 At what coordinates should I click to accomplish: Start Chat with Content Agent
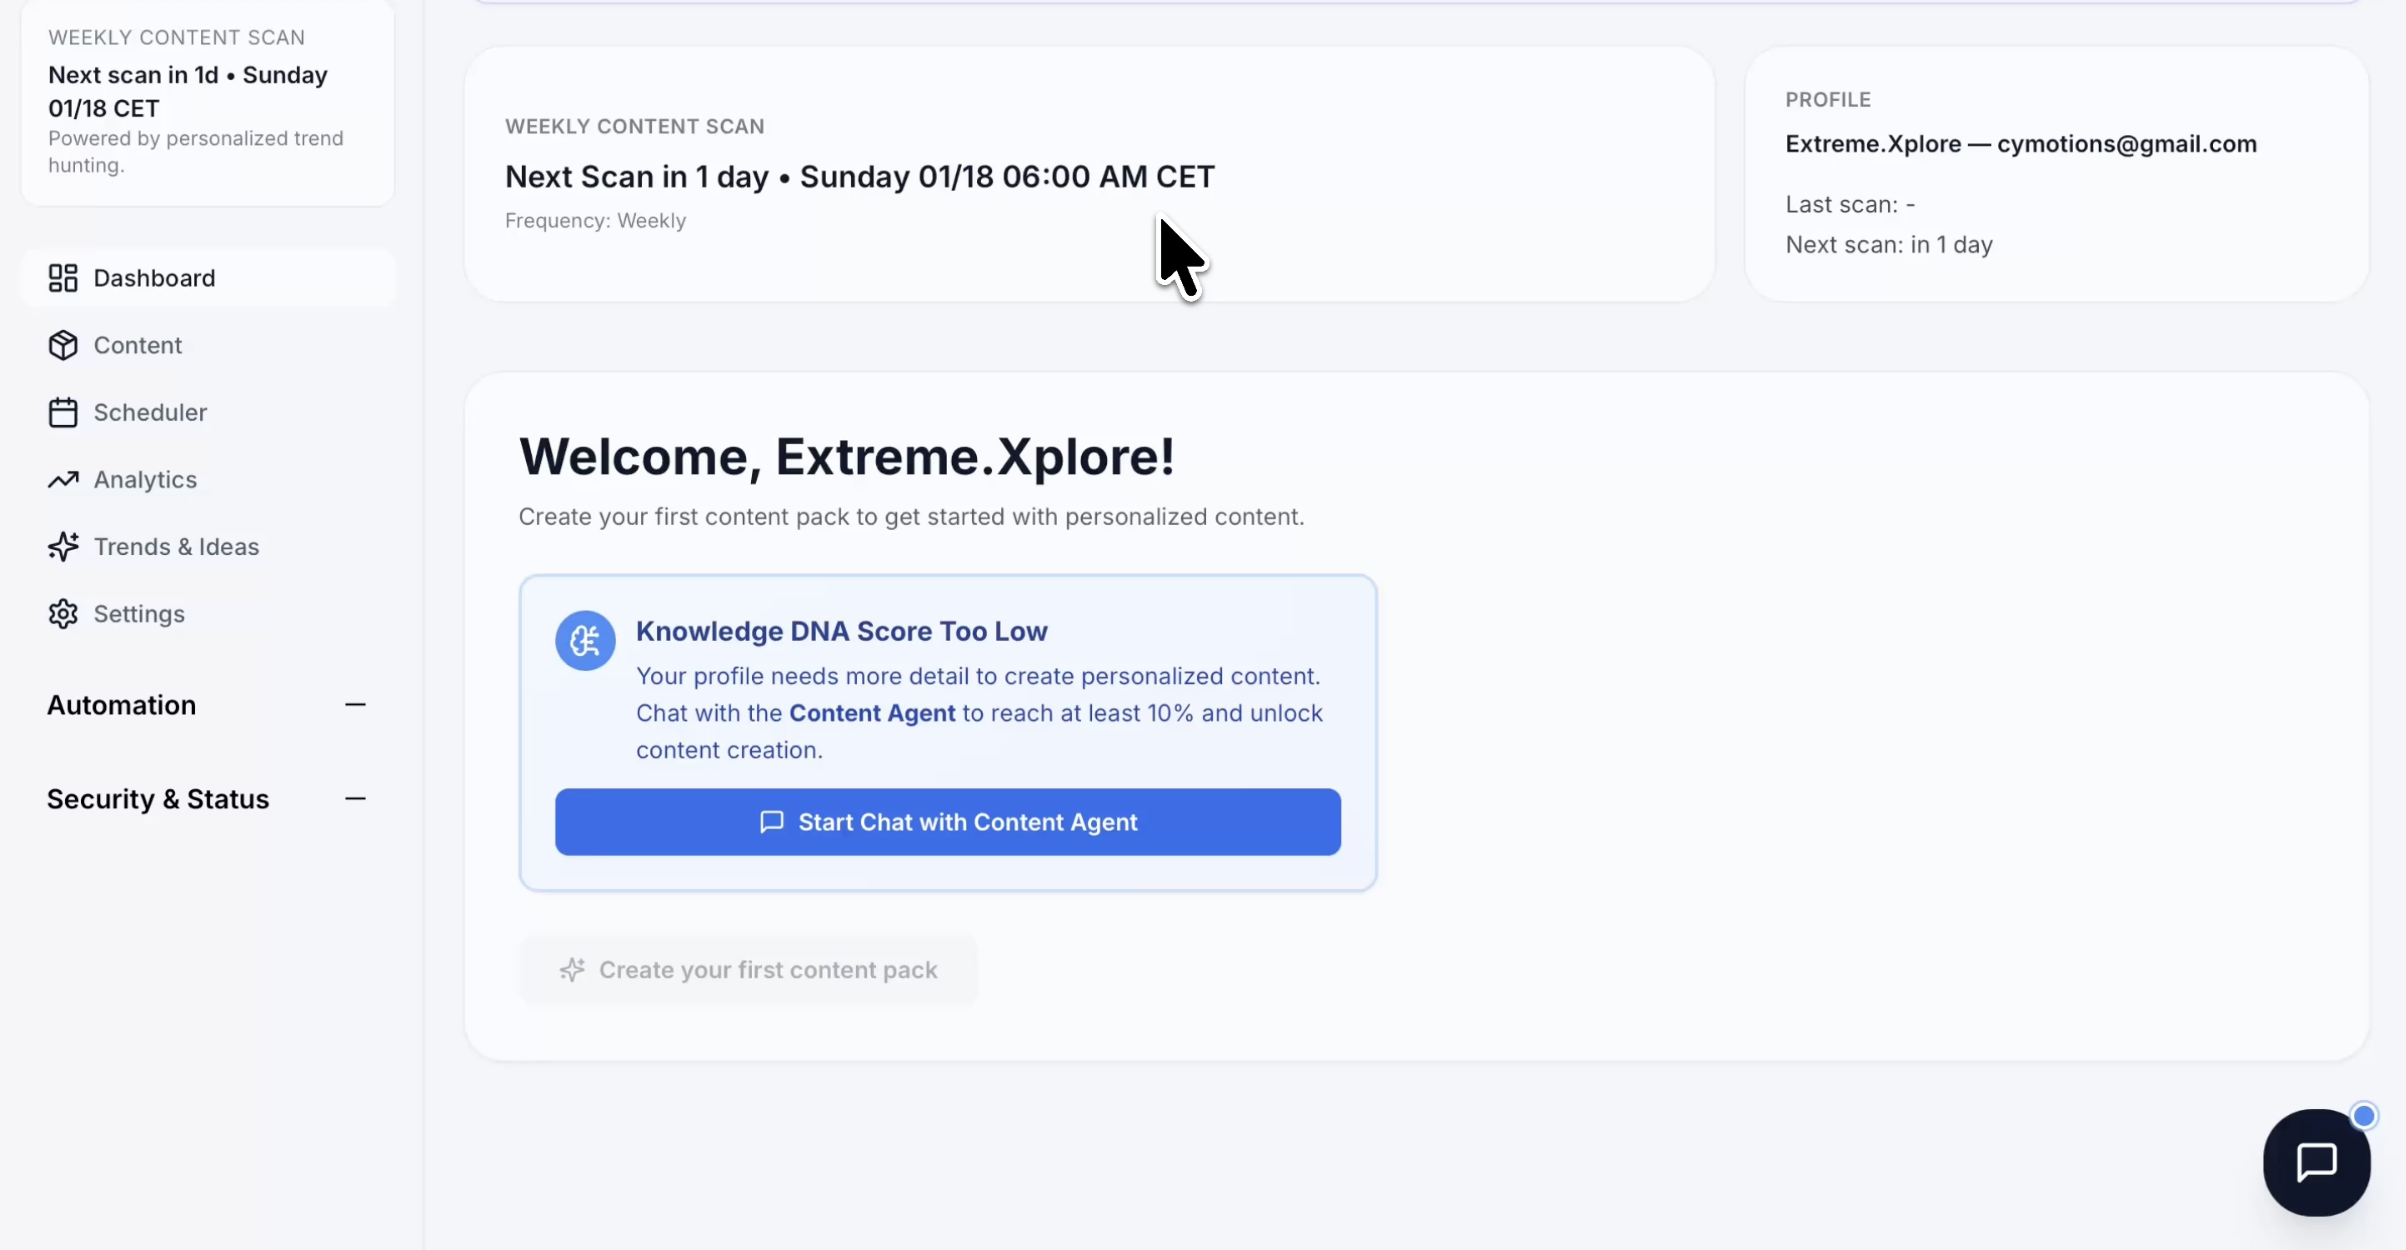[947, 822]
